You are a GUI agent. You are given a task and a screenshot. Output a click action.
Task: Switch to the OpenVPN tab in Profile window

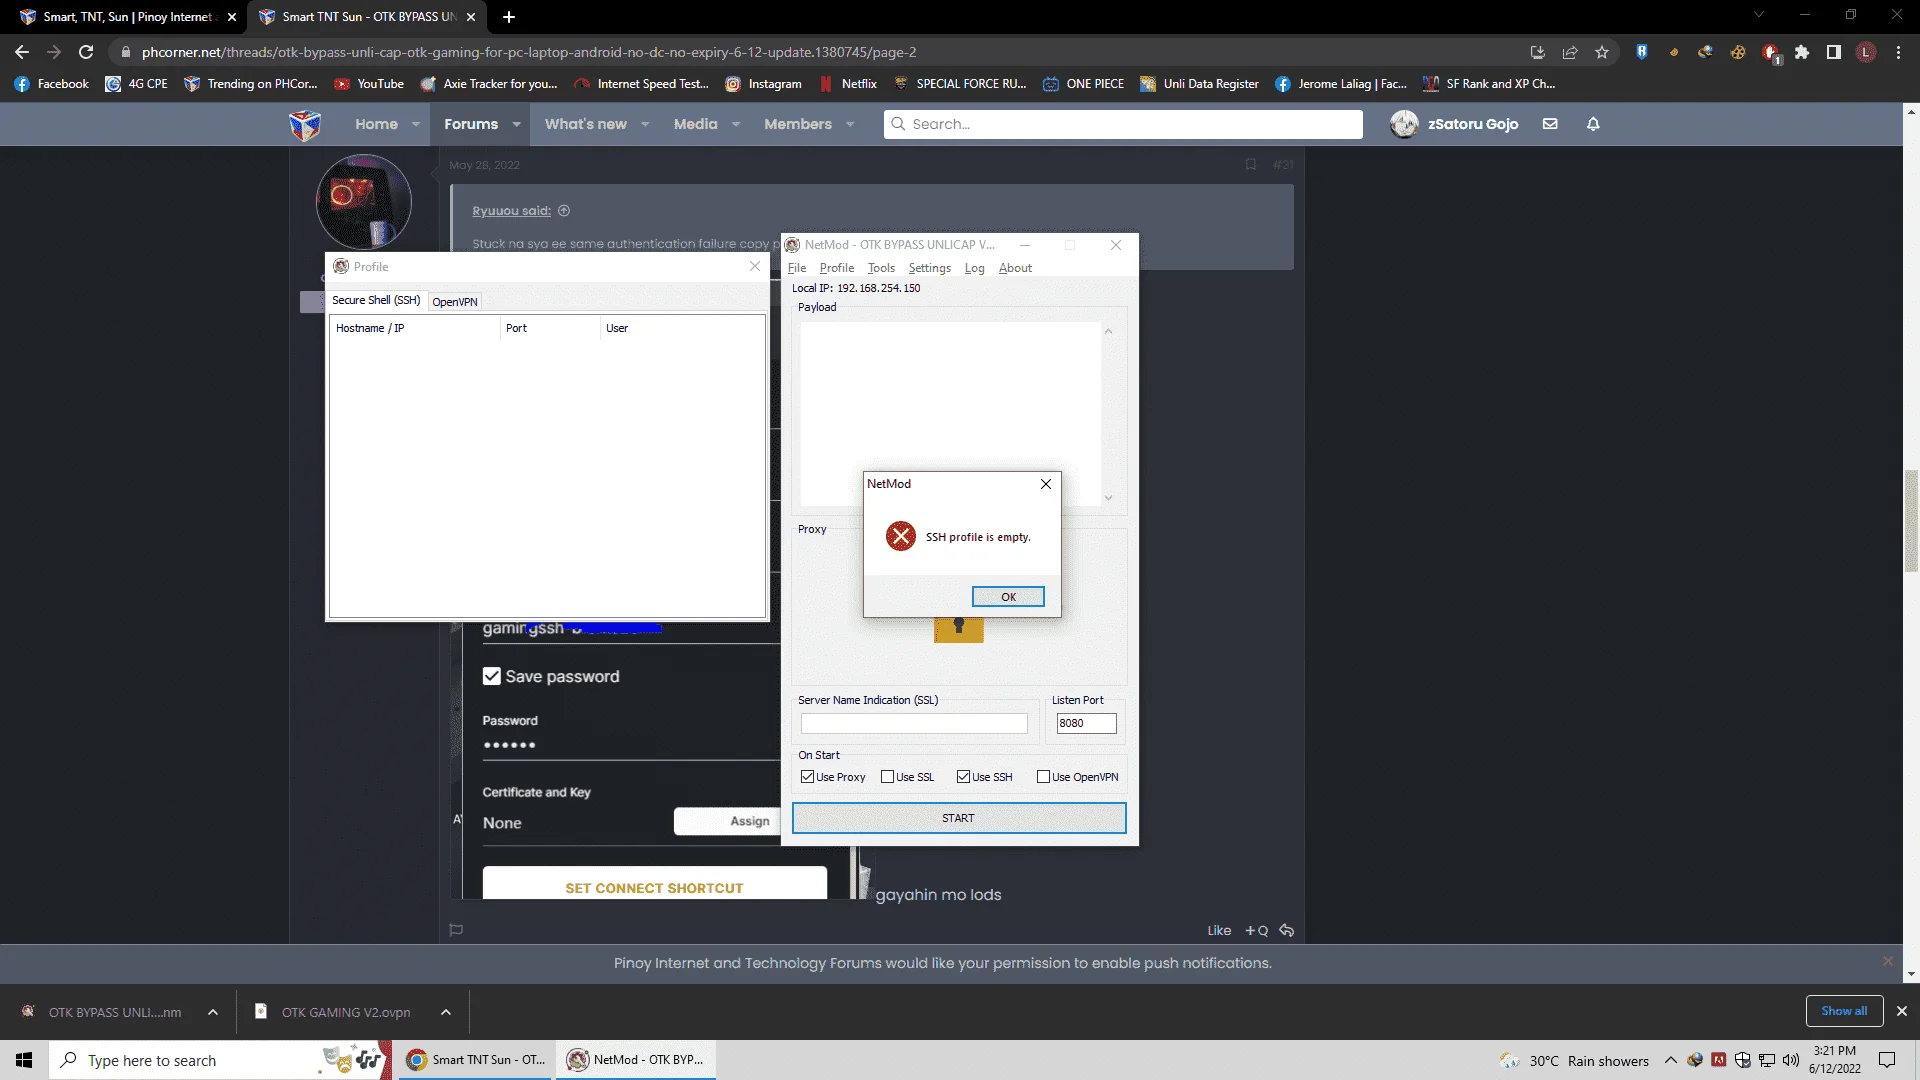pos(455,302)
